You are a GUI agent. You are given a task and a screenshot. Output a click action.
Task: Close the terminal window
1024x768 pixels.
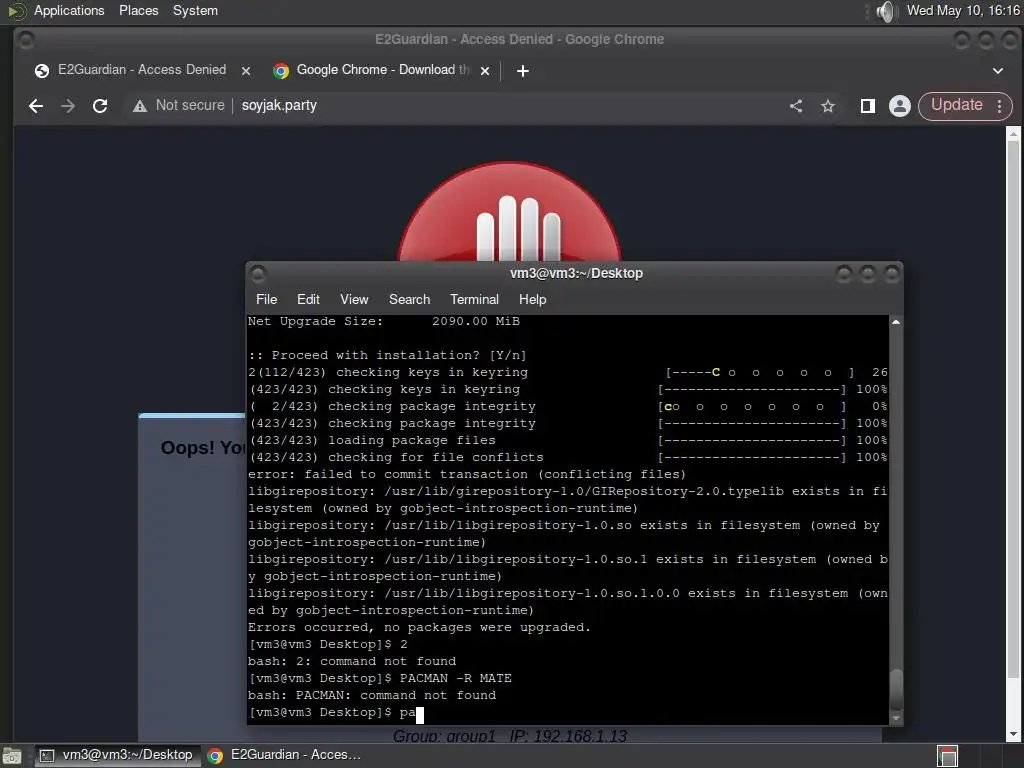point(891,274)
